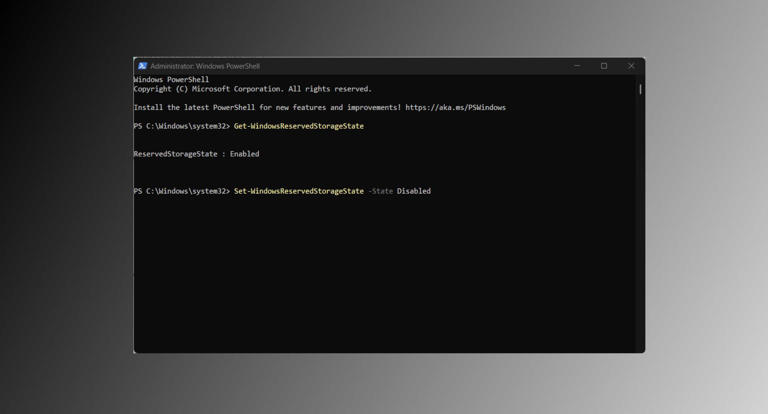
Task: Minimize the Administrator PowerShell window
Action: point(577,66)
